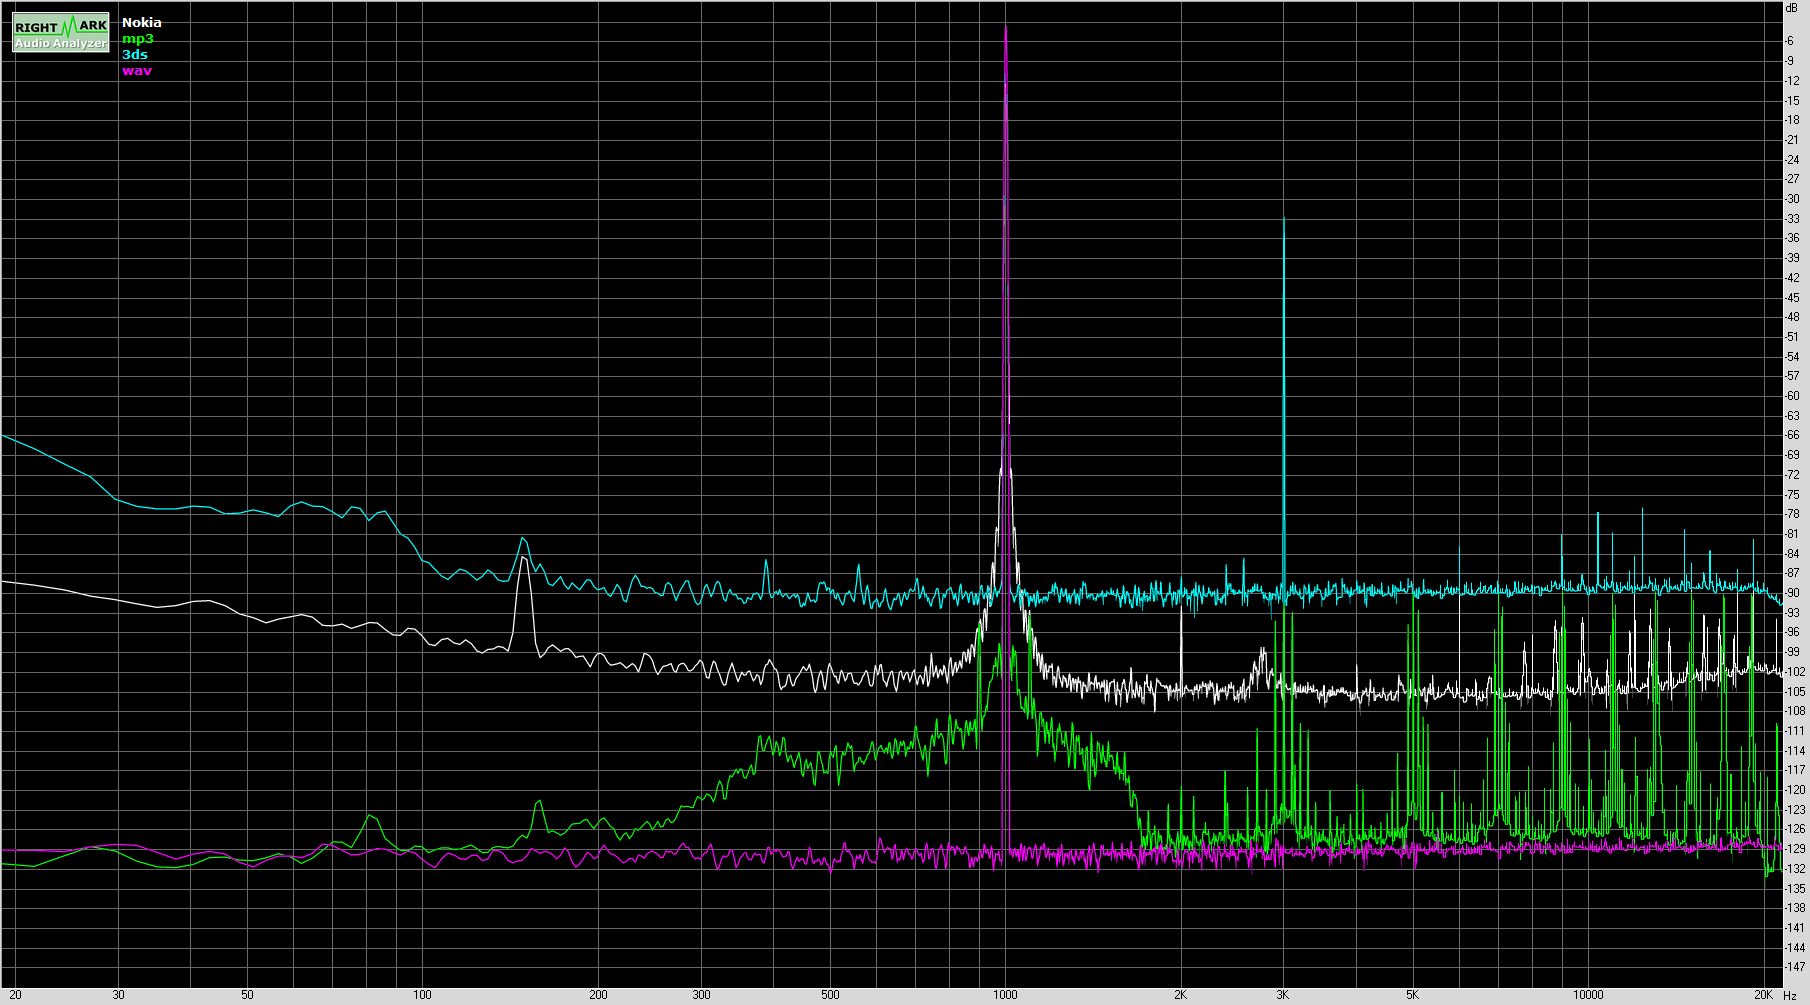The image size is (1810, 1005).
Task: Select the Nokia legend entry
Action: [x=141, y=22]
